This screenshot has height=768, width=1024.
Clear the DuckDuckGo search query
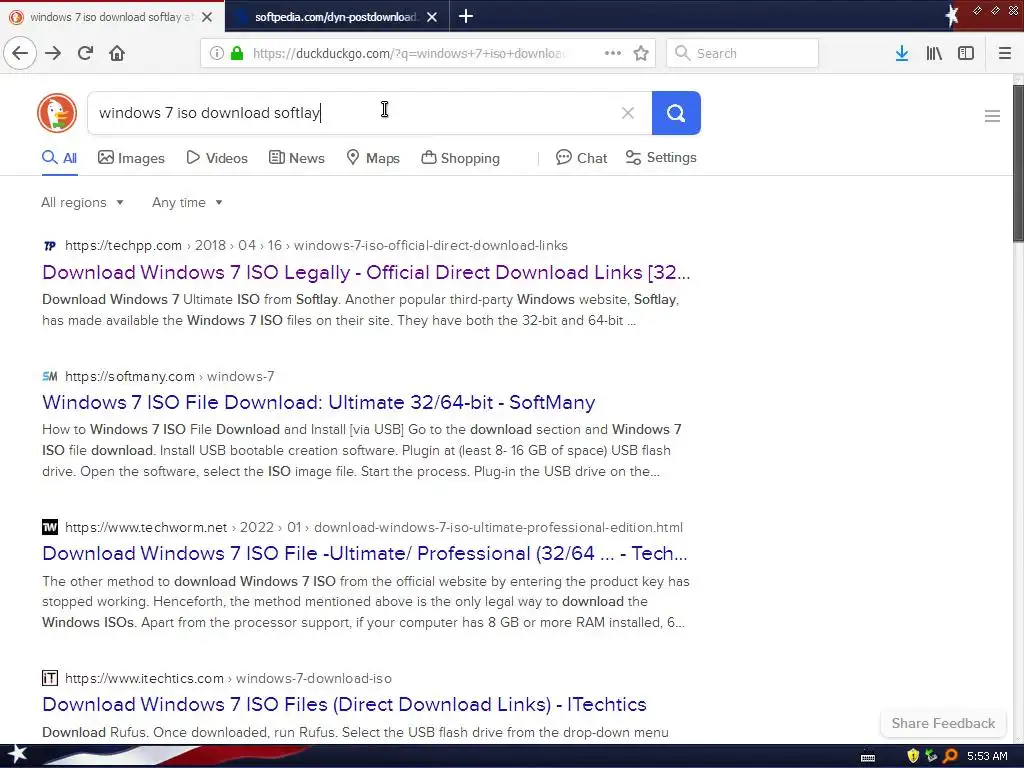point(628,113)
